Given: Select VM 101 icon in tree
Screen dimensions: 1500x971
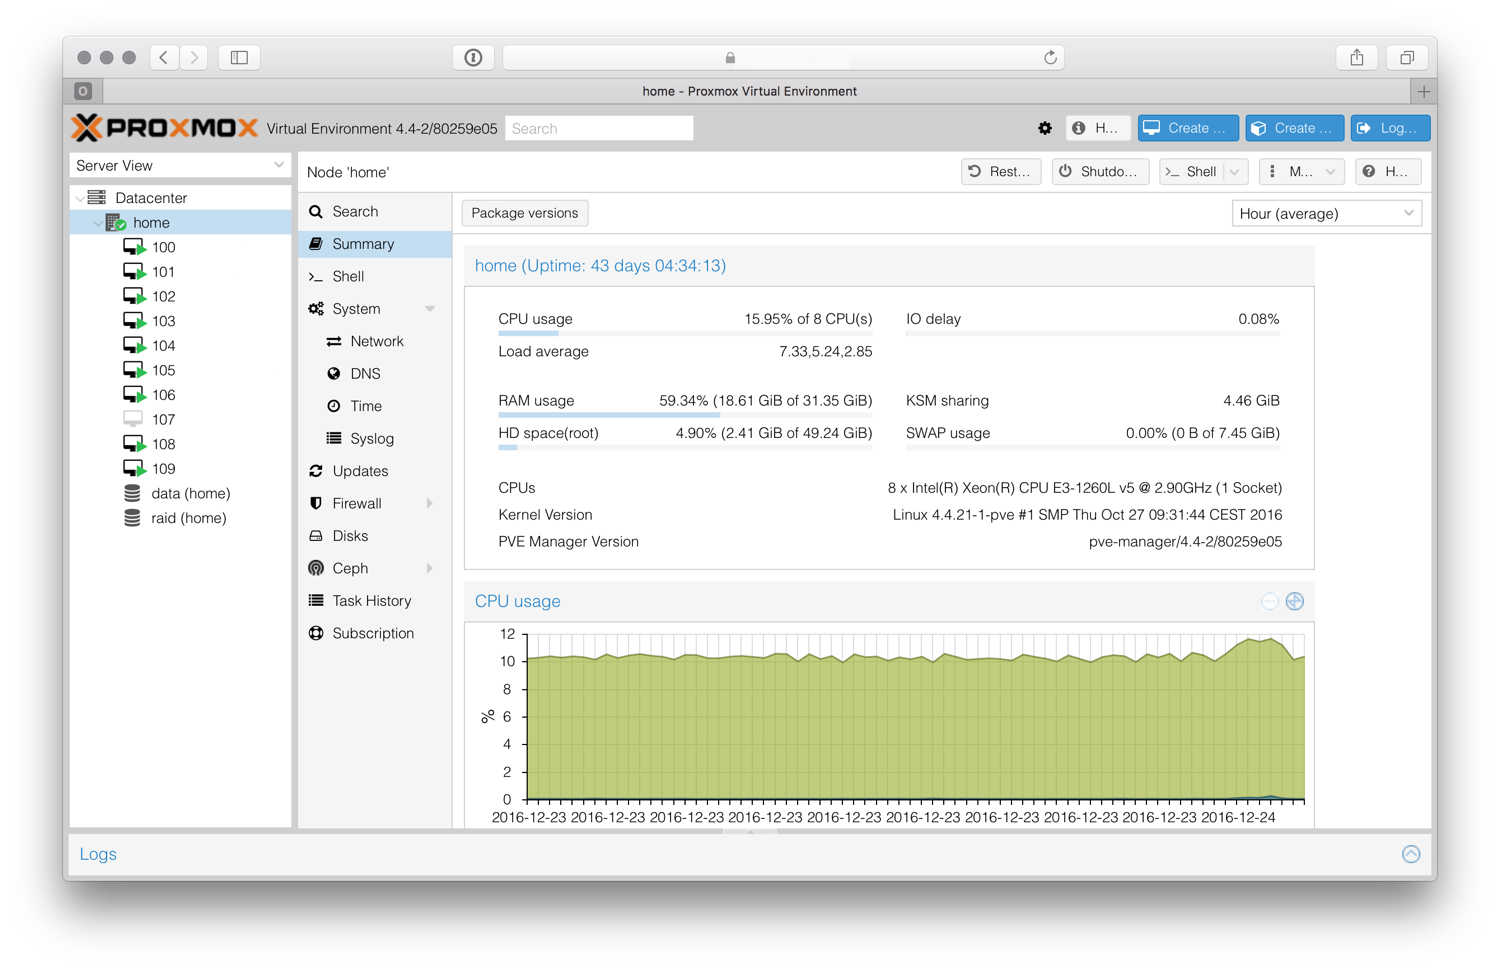Looking at the screenshot, I should point(134,272).
